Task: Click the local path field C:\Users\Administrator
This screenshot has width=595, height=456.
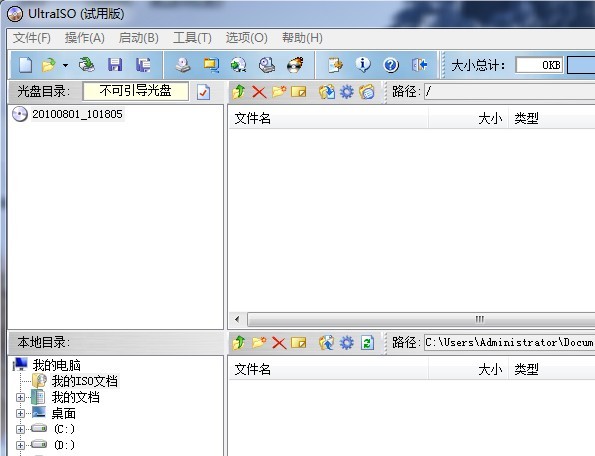Action: 509,342
